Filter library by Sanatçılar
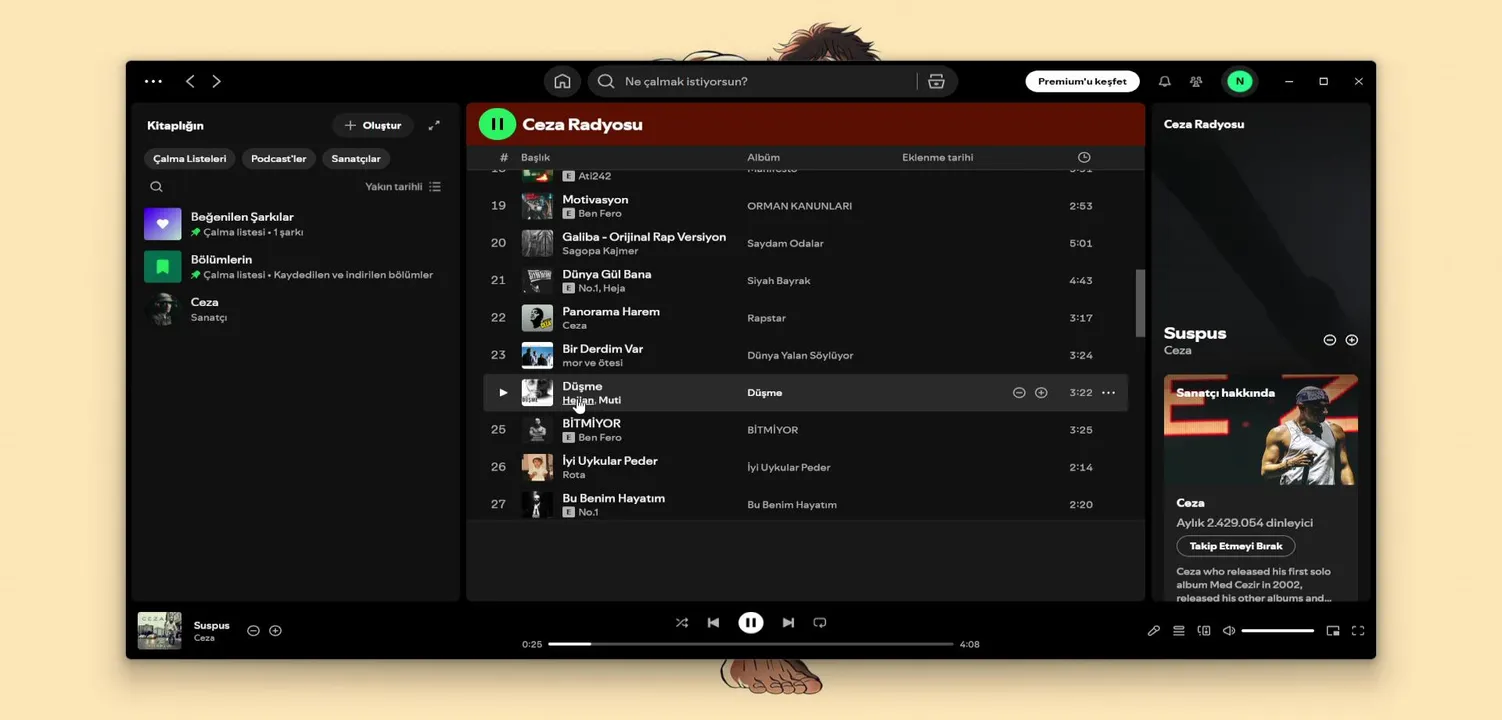Image resolution: width=1502 pixels, height=720 pixels. pos(356,158)
